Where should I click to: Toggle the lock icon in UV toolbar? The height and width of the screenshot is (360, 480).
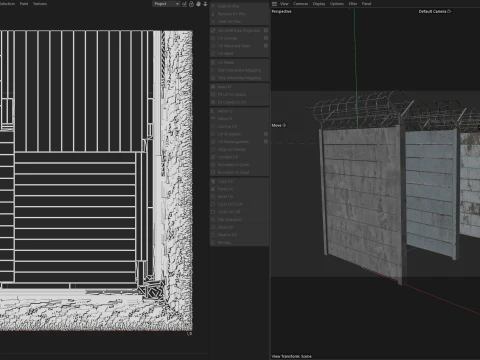191,4
